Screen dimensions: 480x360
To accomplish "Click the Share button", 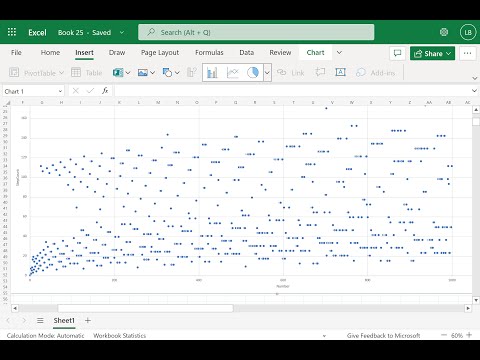I will 432,53.
